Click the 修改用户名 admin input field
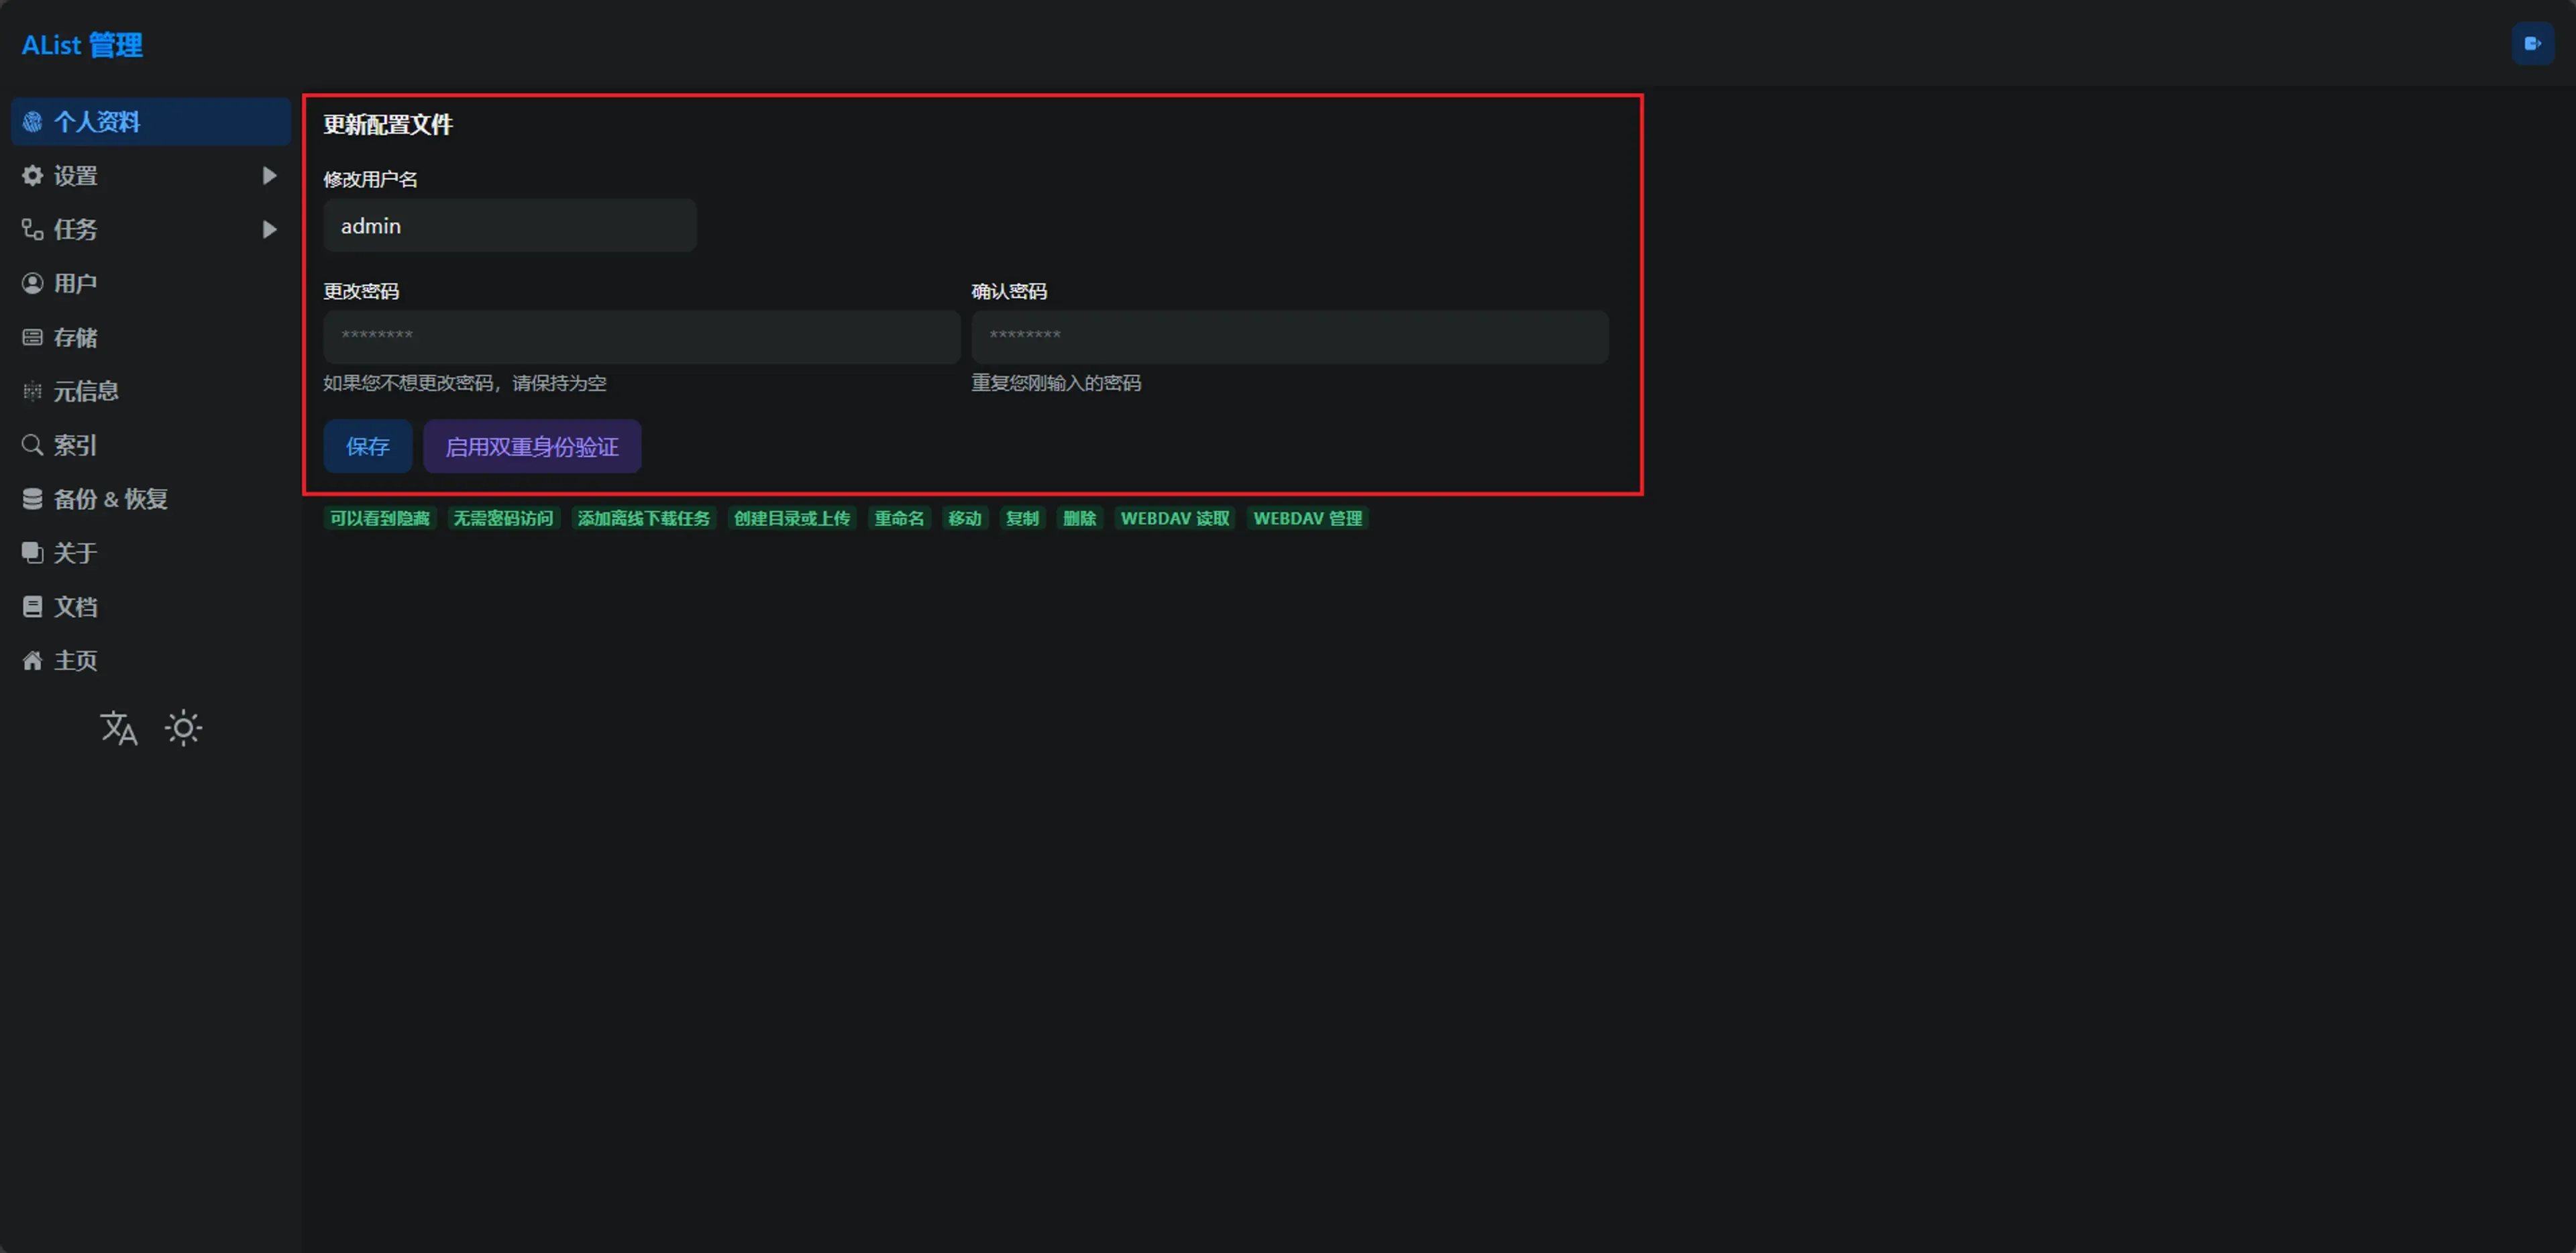The height and width of the screenshot is (1253, 2576). tap(509, 226)
